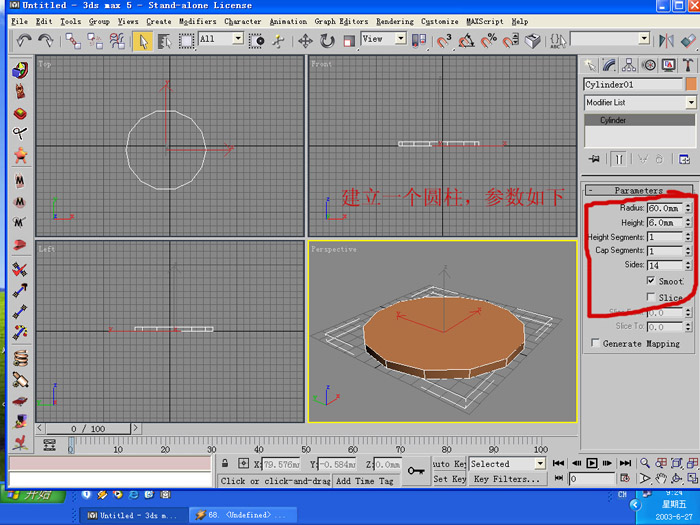The height and width of the screenshot is (525, 700).
Task: Open the MAXScript menu
Action: (x=484, y=21)
